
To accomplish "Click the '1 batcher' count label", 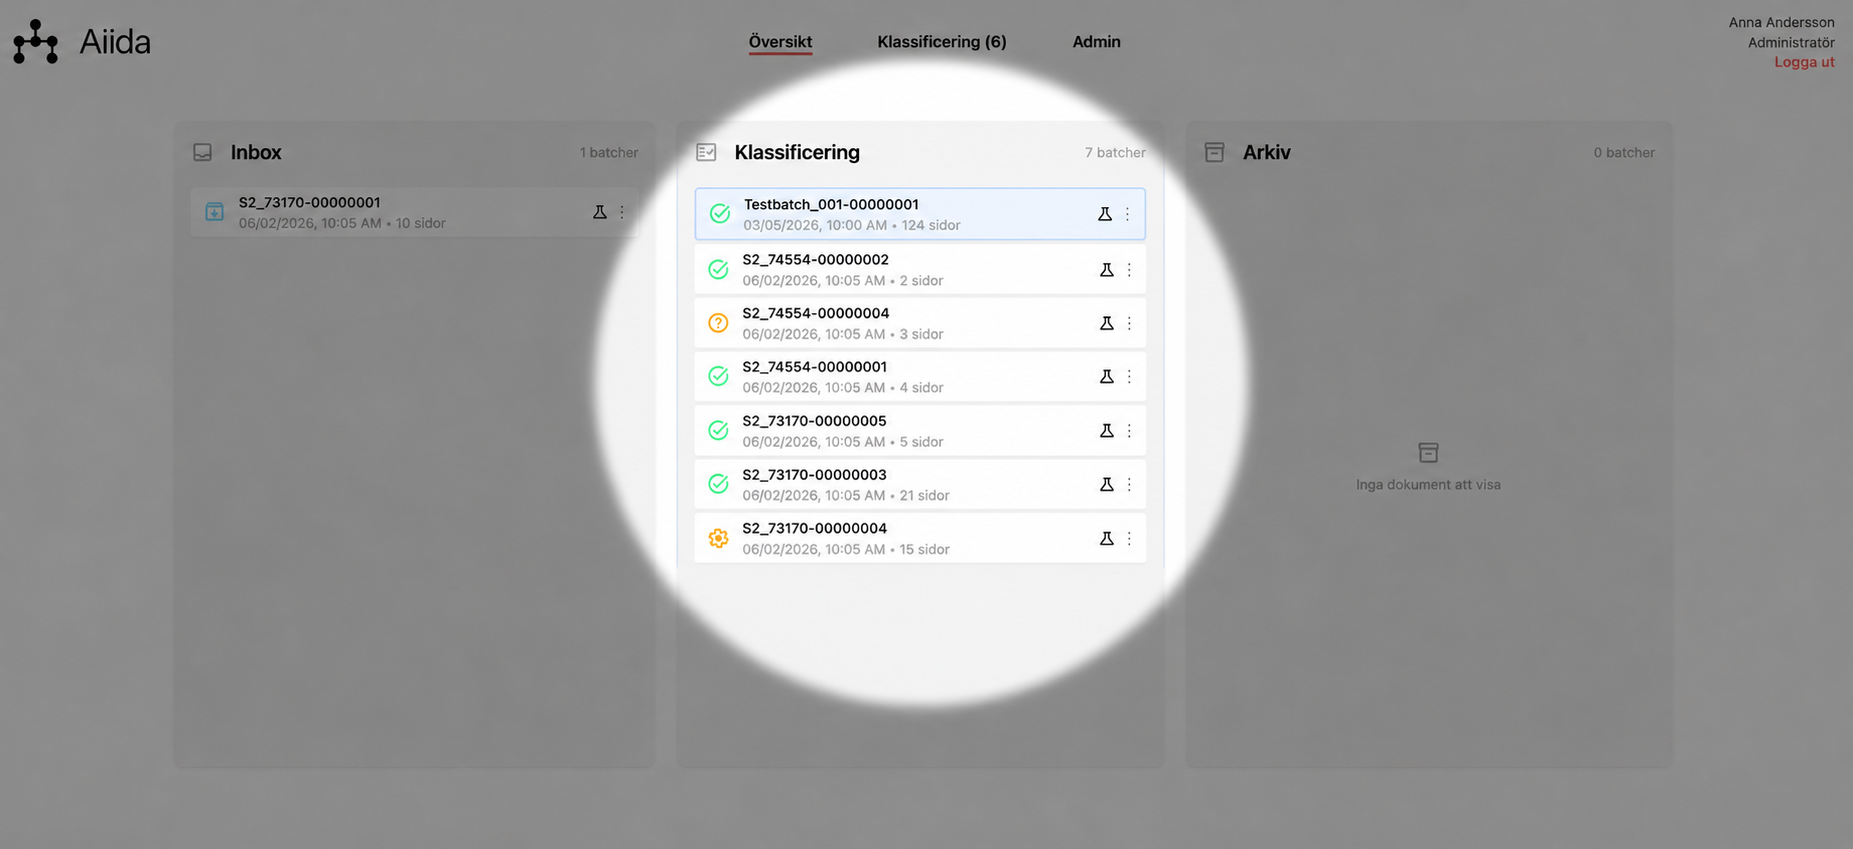I will 609,153.
